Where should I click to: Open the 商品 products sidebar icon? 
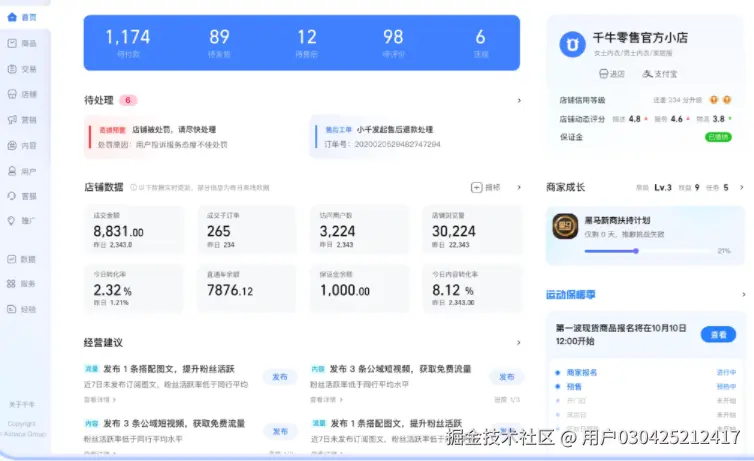click(x=12, y=43)
